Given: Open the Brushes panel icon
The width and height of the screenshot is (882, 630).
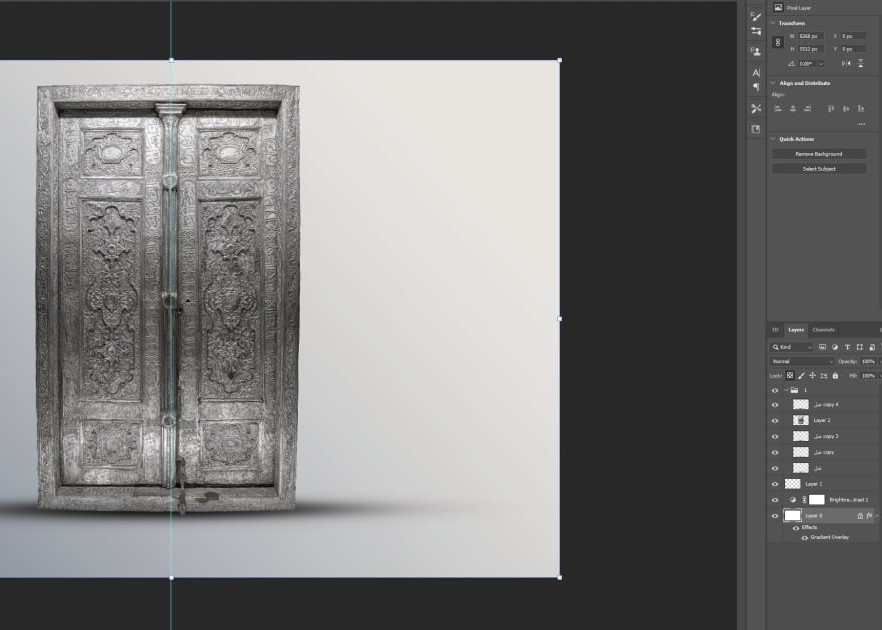Looking at the screenshot, I should (756, 15).
